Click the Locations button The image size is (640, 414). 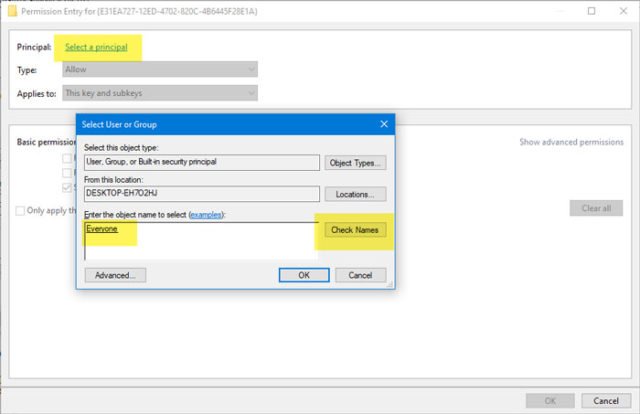[x=355, y=194]
